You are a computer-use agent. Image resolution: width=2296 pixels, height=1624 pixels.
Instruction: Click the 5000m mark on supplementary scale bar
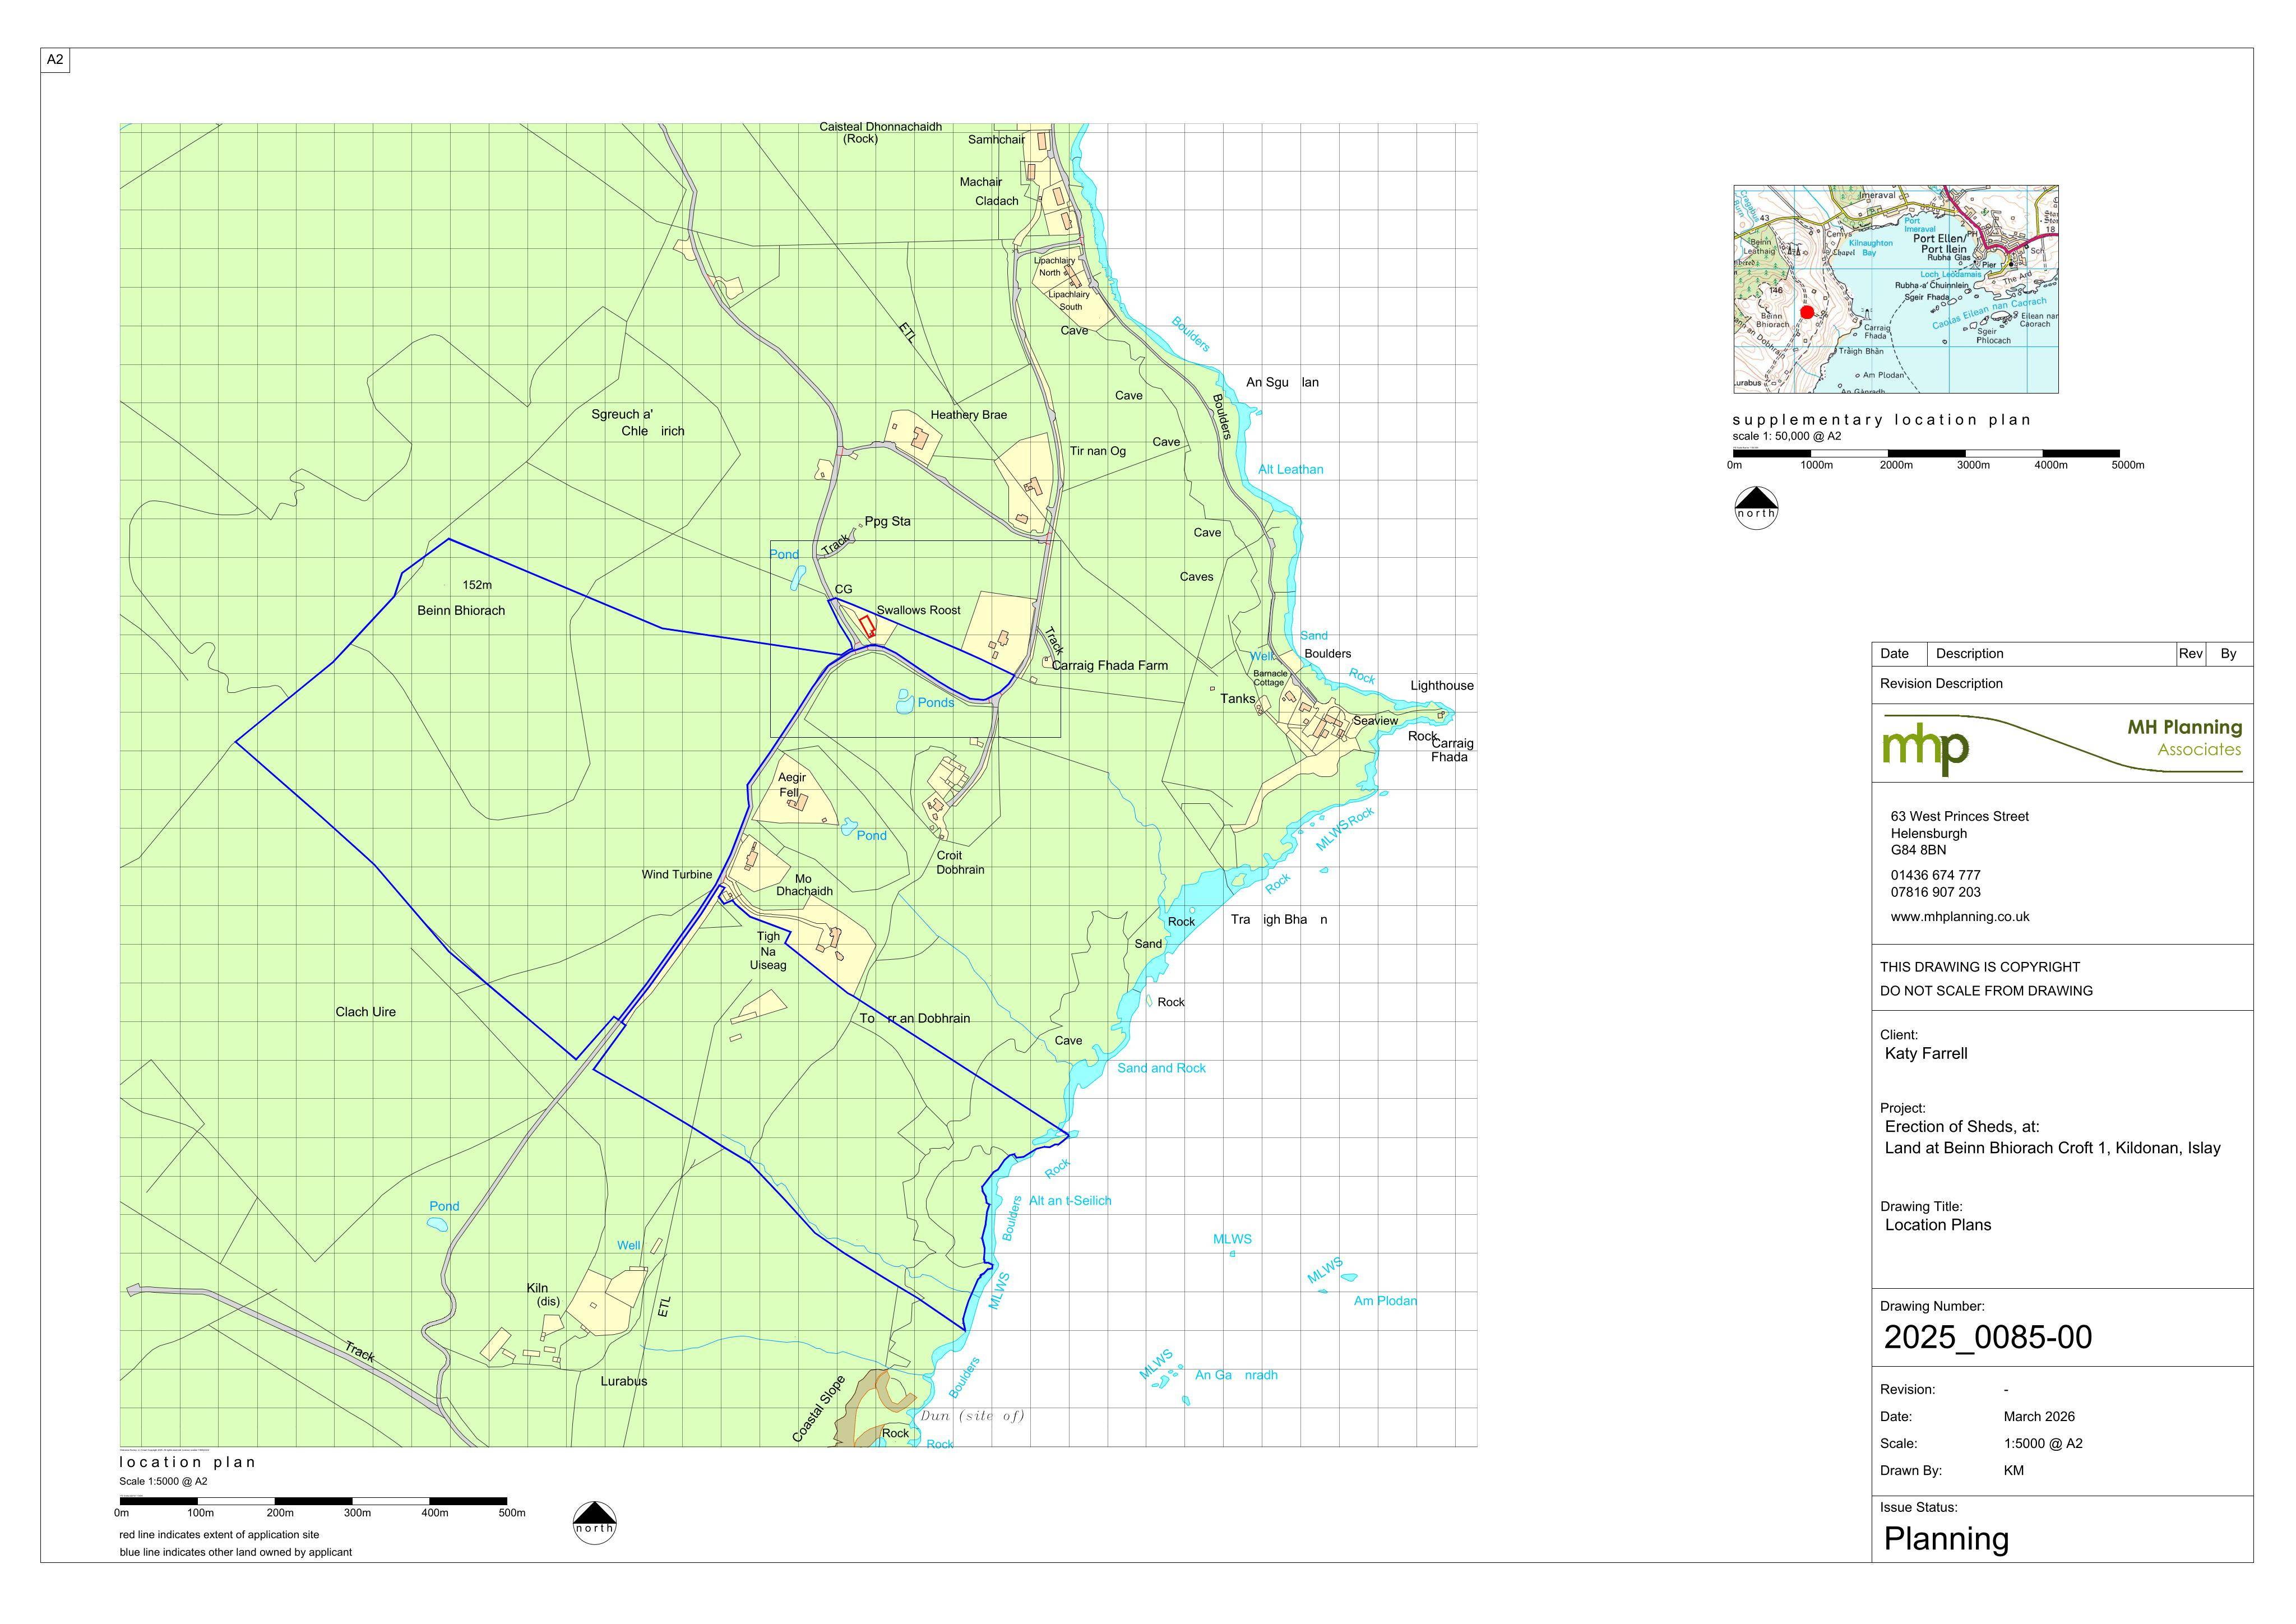(2128, 465)
